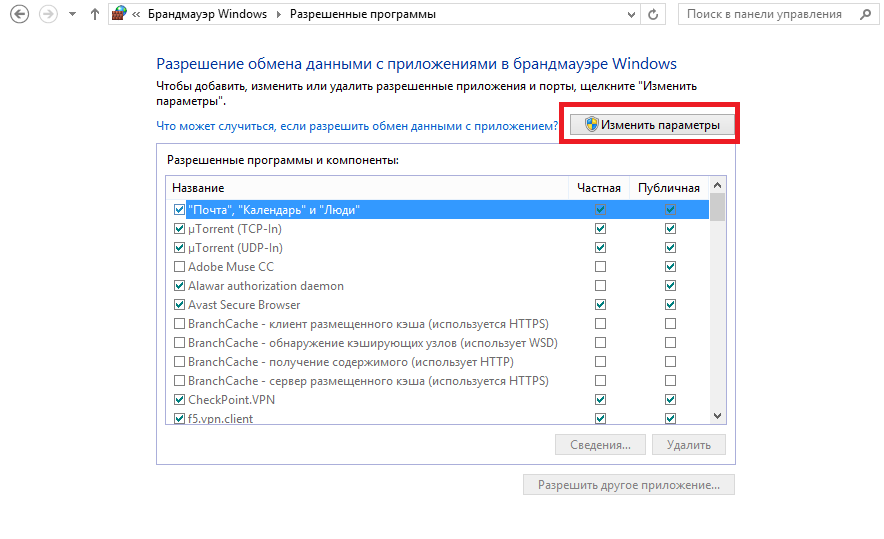Toggle Частная for µTorrent (TCP-In)

click(x=600, y=229)
